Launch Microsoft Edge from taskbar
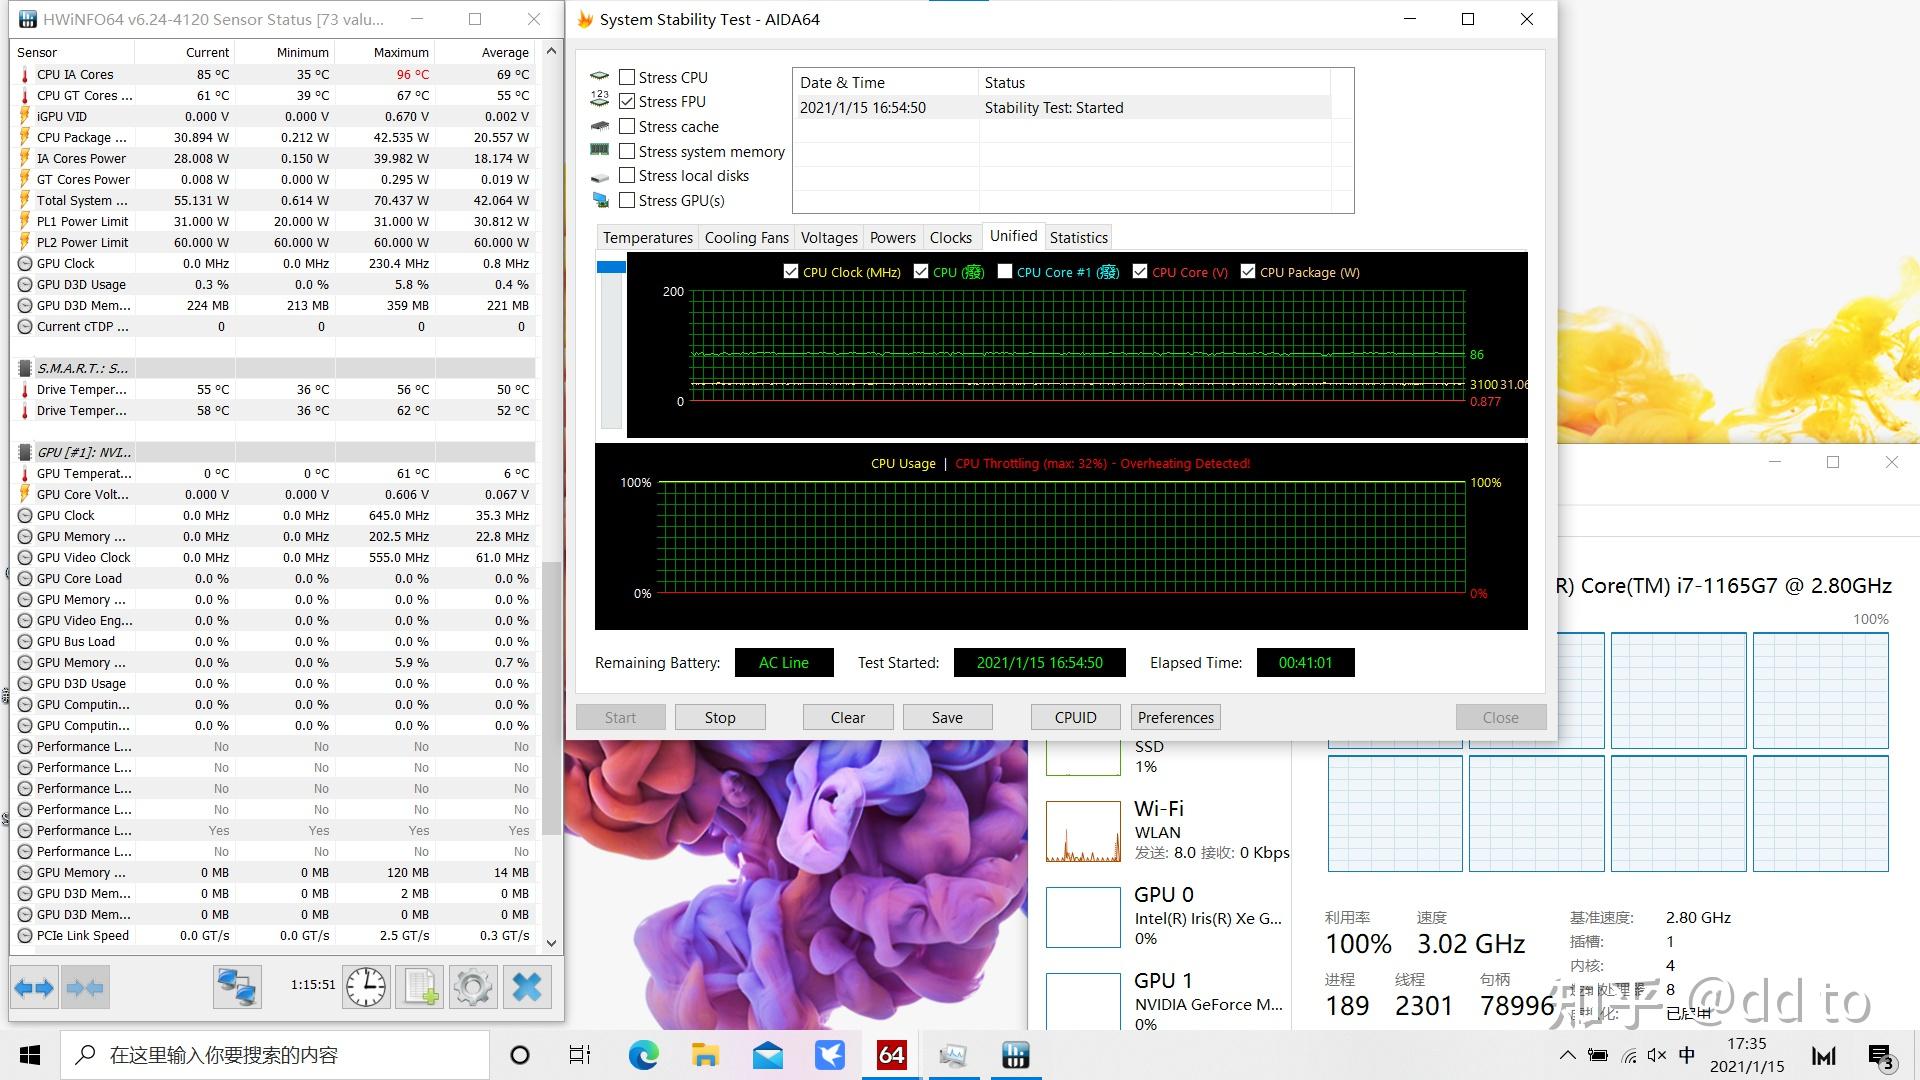The image size is (1920, 1080). click(643, 1055)
